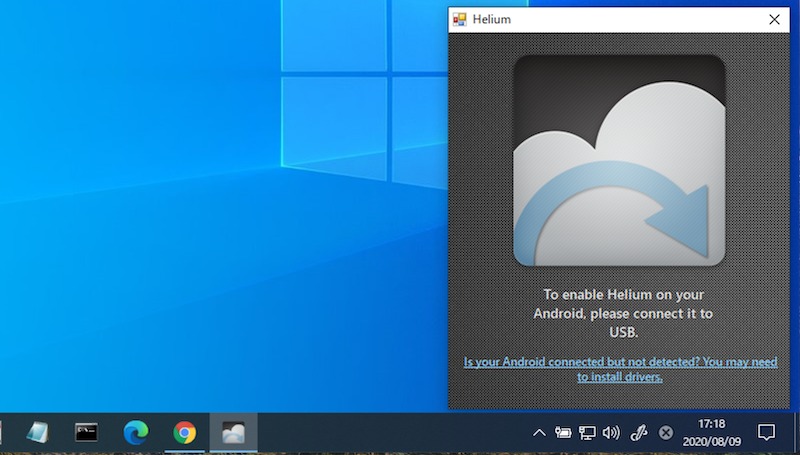Open Google Chrome from the taskbar
The width and height of the screenshot is (800, 455).
pyautogui.click(x=184, y=432)
